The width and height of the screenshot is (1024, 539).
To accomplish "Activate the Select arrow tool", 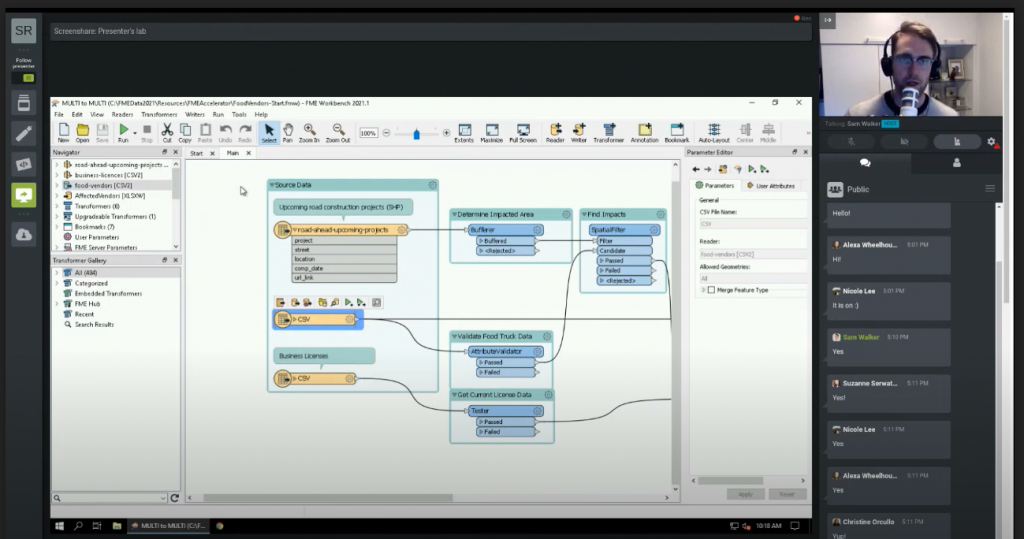I will click(268, 133).
